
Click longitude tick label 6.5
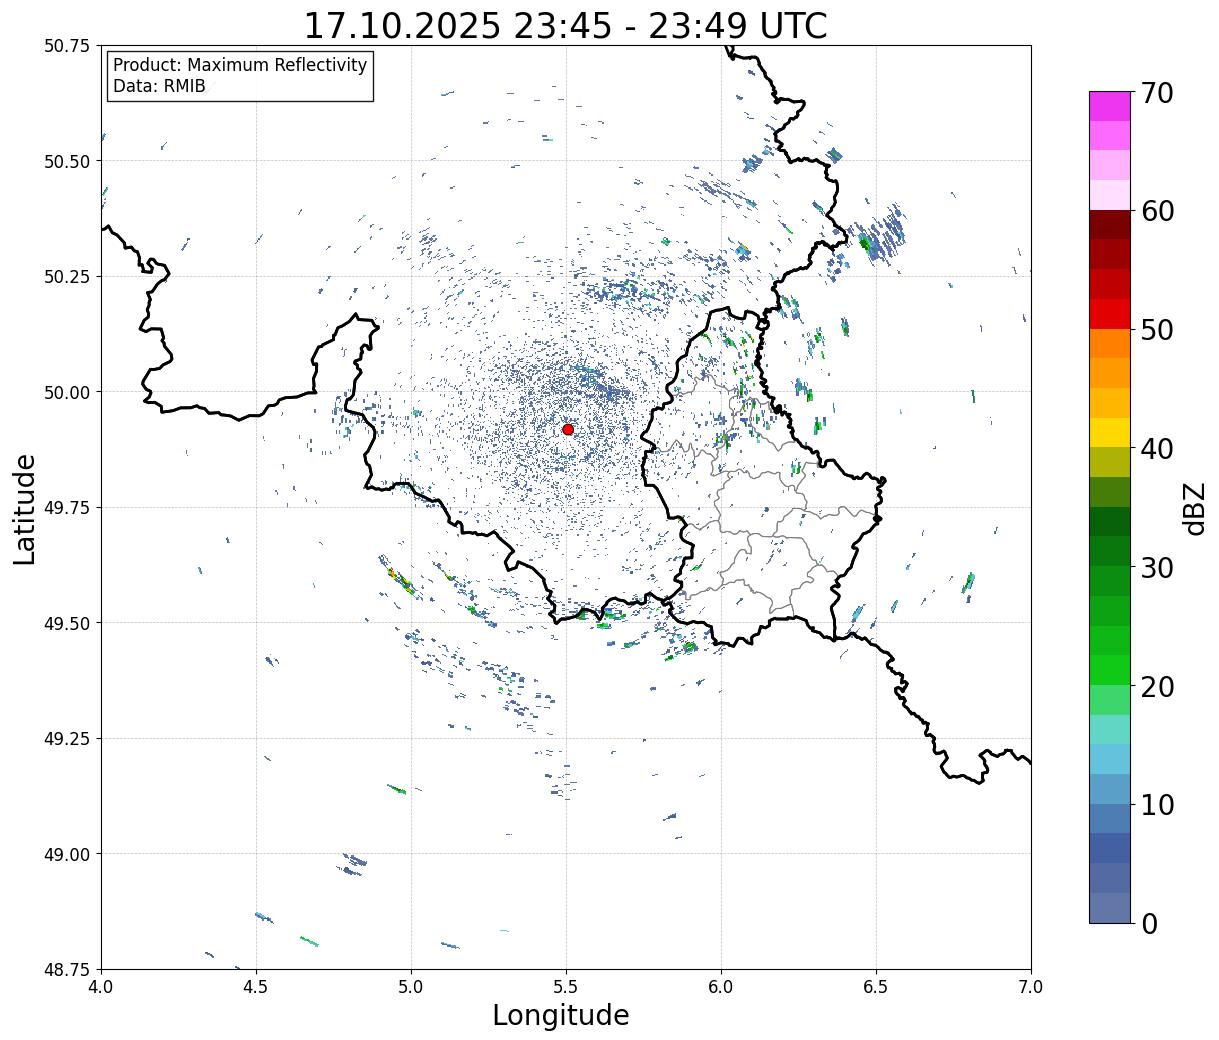coord(876,987)
